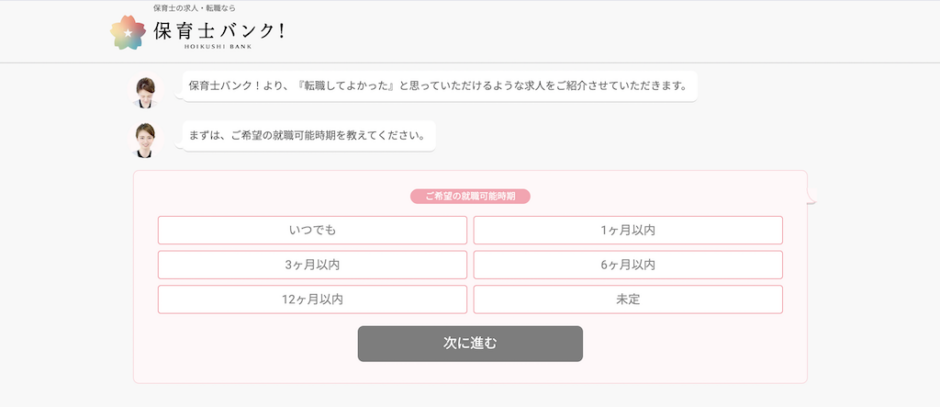Choose the 6ヶ月以内 option

pos(627,265)
